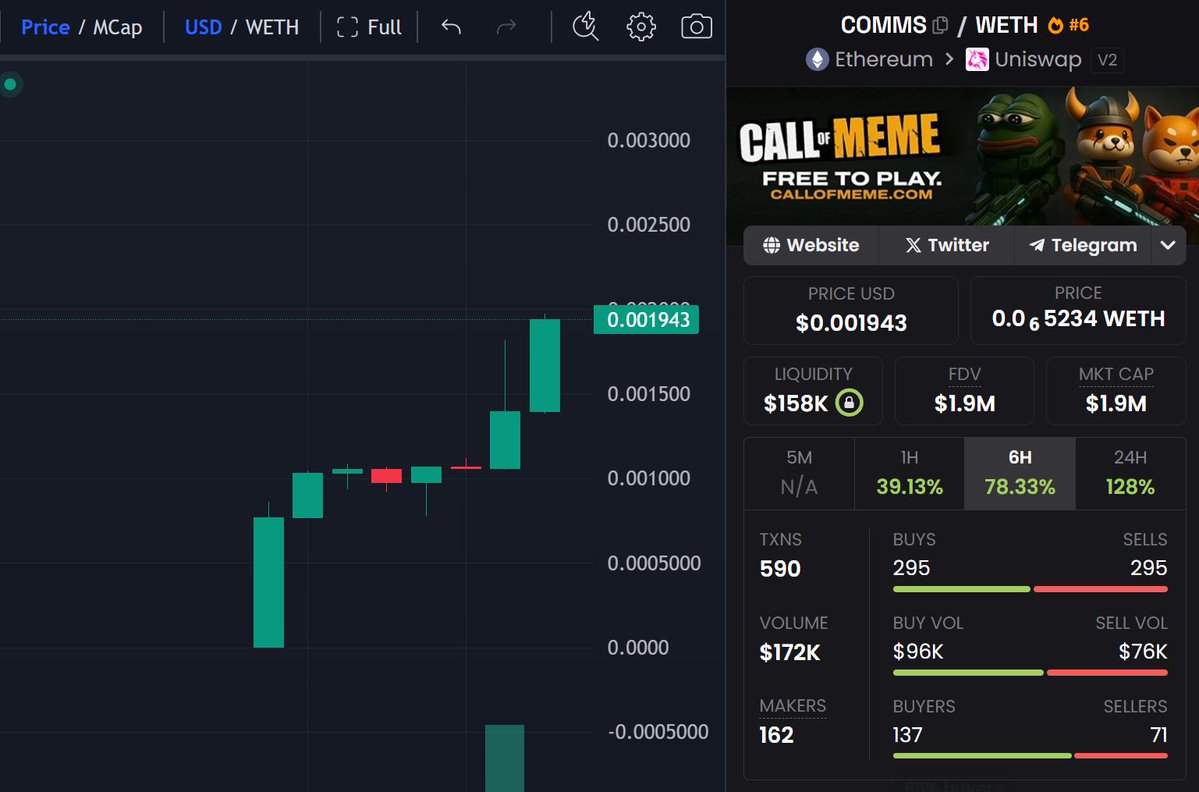Expand more social links chevron
The image size is (1199, 792).
click(x=1168, y=245)
